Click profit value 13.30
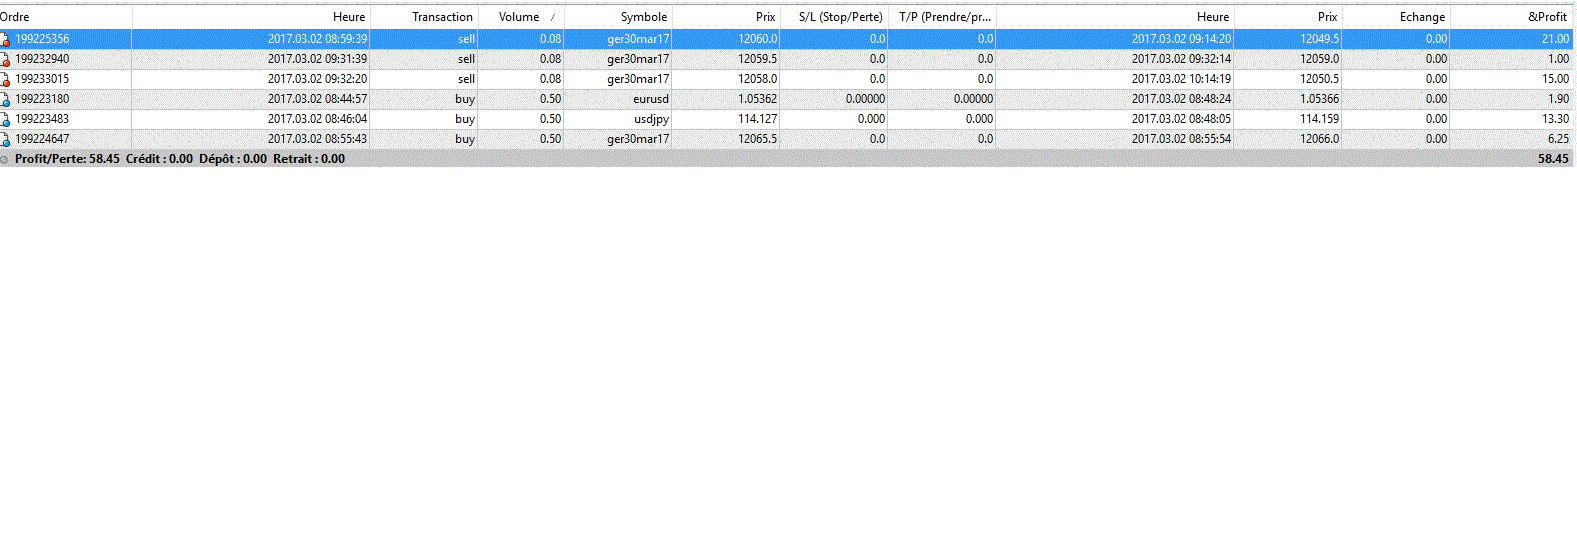The height and width of the screenshot is (540, 1577). coord(1555,119)
